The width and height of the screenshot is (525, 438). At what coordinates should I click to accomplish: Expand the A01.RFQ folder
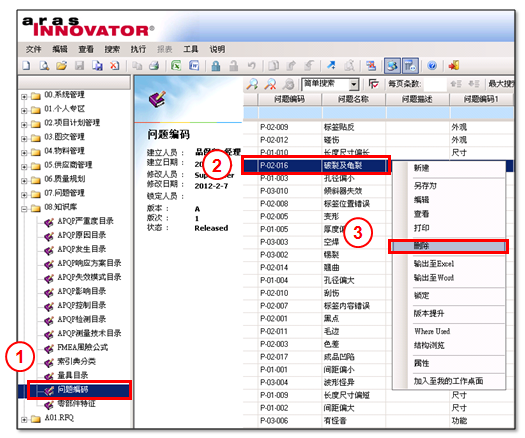[24, 419]
